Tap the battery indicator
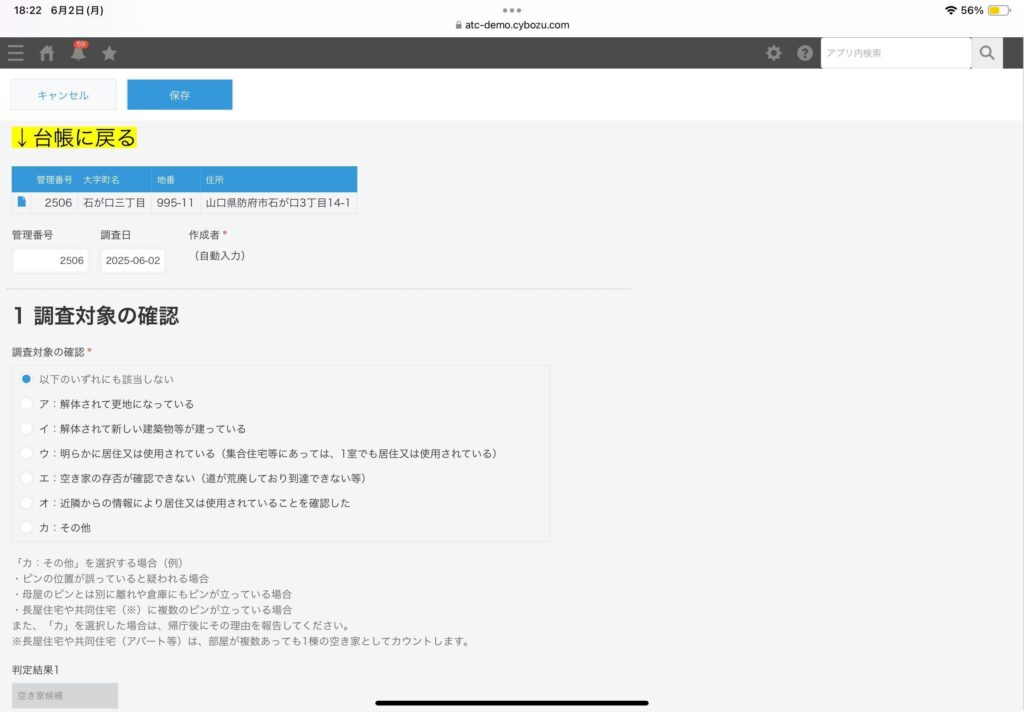Viewport: 1024px width, 712px height. [999, 10]
